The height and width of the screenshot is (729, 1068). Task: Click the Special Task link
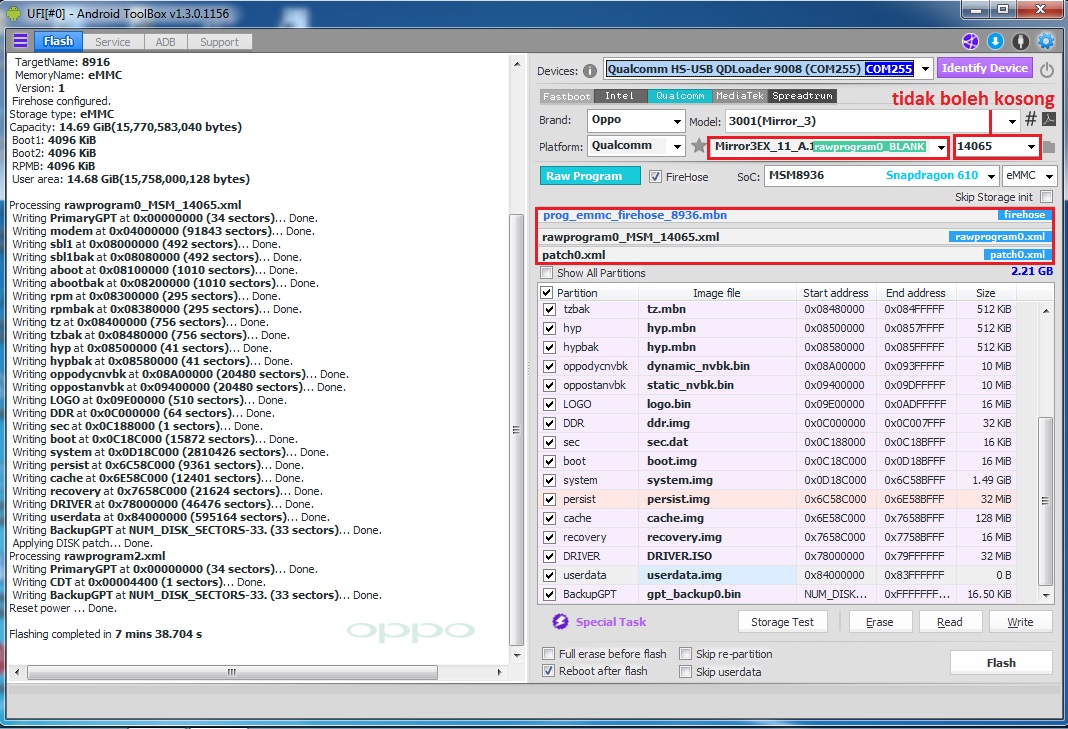click(610, 621)
